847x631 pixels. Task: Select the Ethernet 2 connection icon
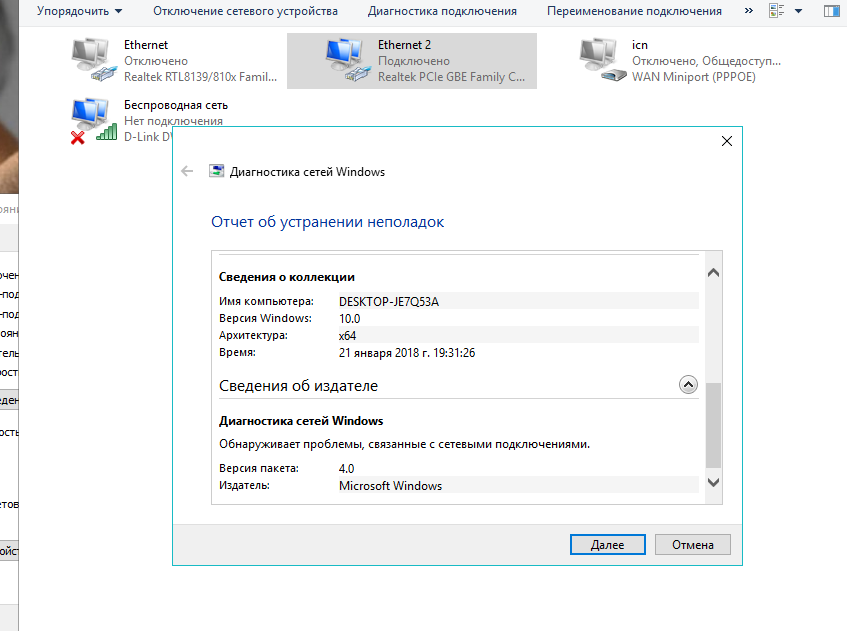point(348,60)
